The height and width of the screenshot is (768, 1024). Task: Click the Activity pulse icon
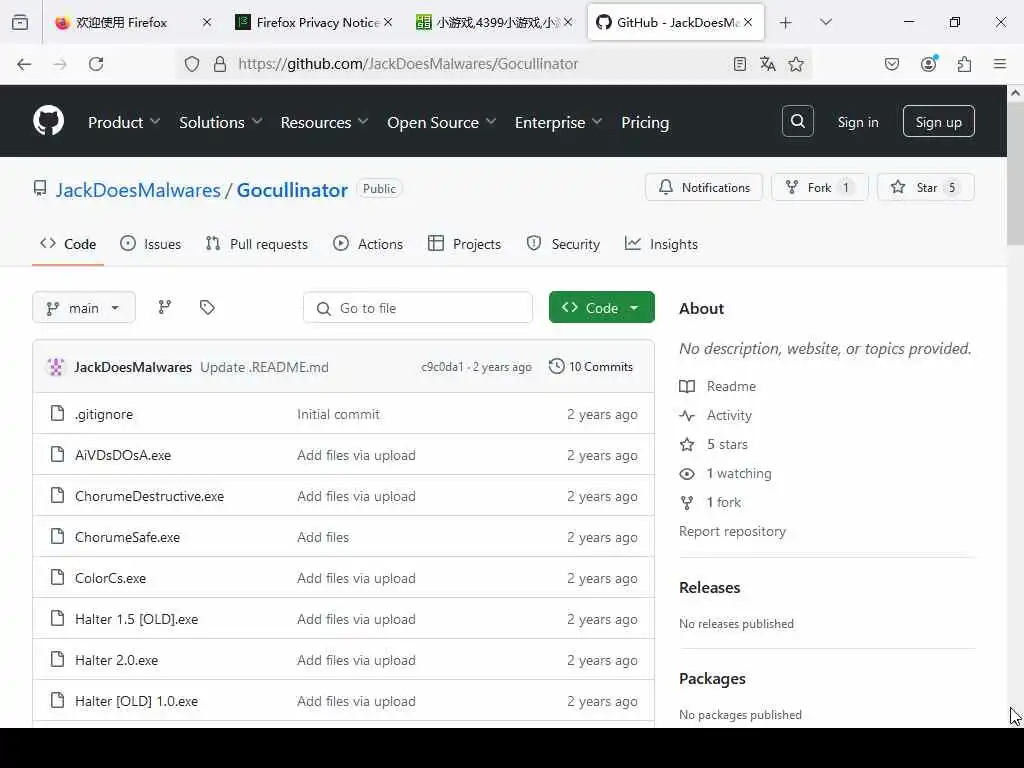[687, 415]
